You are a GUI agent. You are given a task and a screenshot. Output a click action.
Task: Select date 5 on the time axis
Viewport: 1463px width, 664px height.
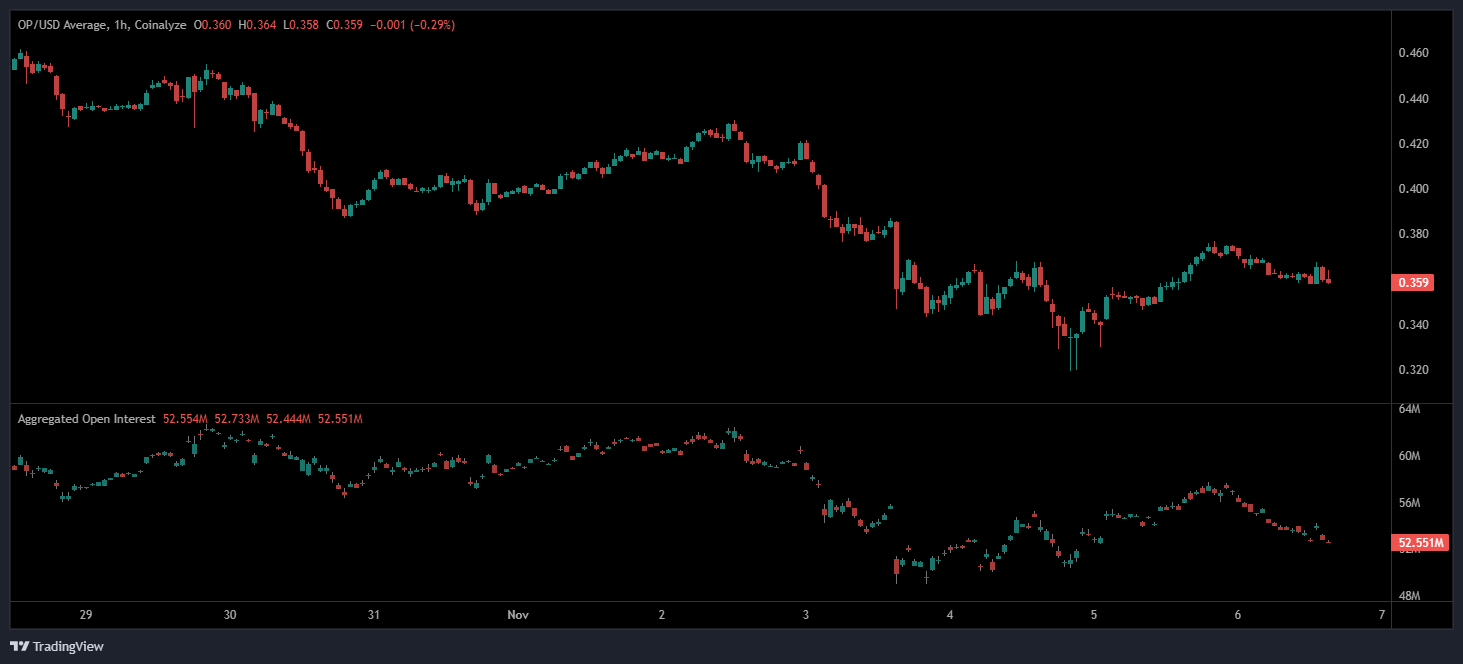point(1094,614)
